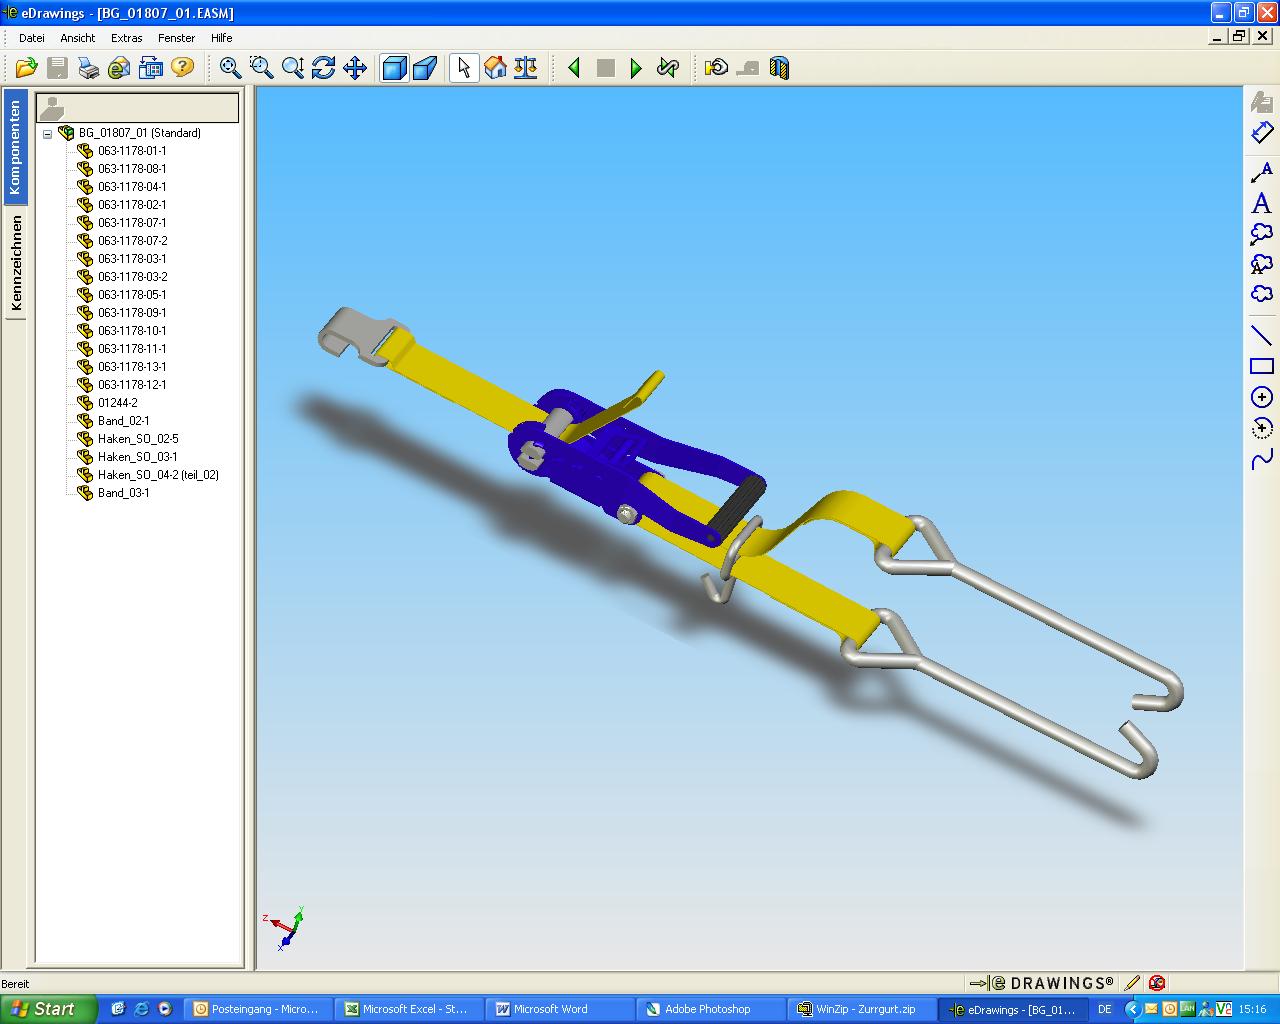1280x1024 pixels.
Task: Stop the animation playback
Action: (x=605, y=68)
